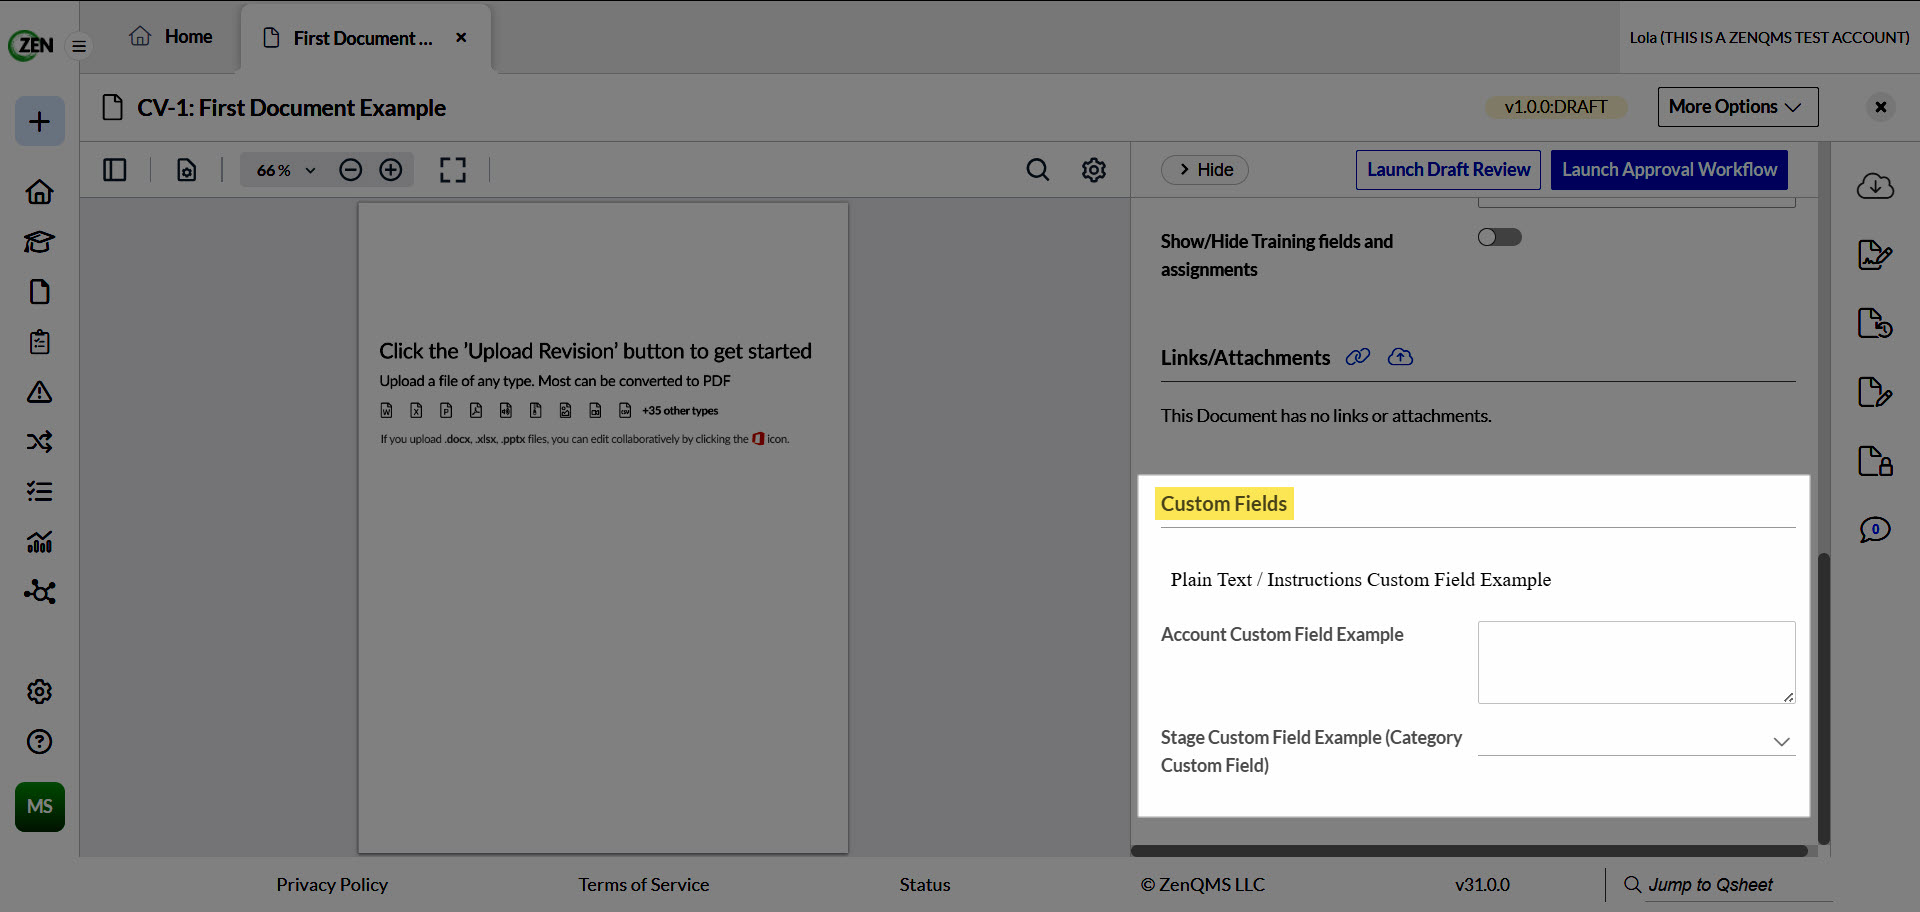The height and width of the screenshot is (912, 1920).
Task: Open the Home icon in left sidebar
Action: [x=40, y=191]
